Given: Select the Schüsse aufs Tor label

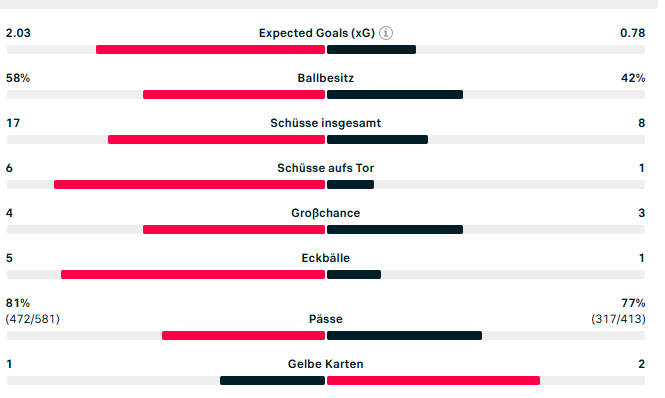Looking at the screenshot, I should (325, 168).
